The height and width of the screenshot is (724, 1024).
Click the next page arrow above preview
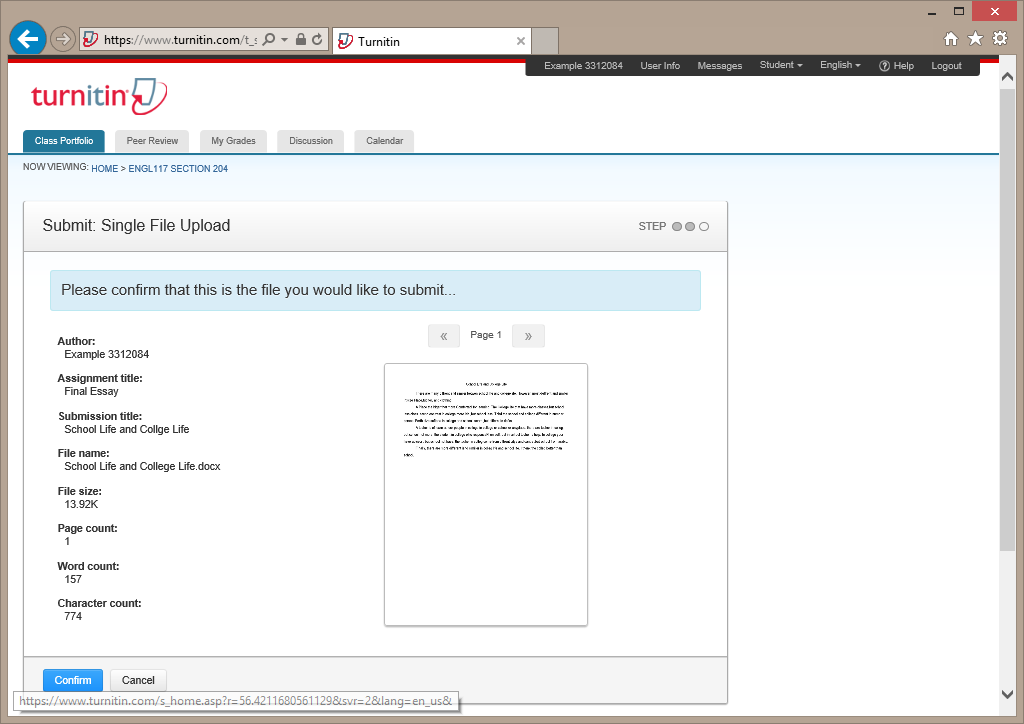coord(528,335)
